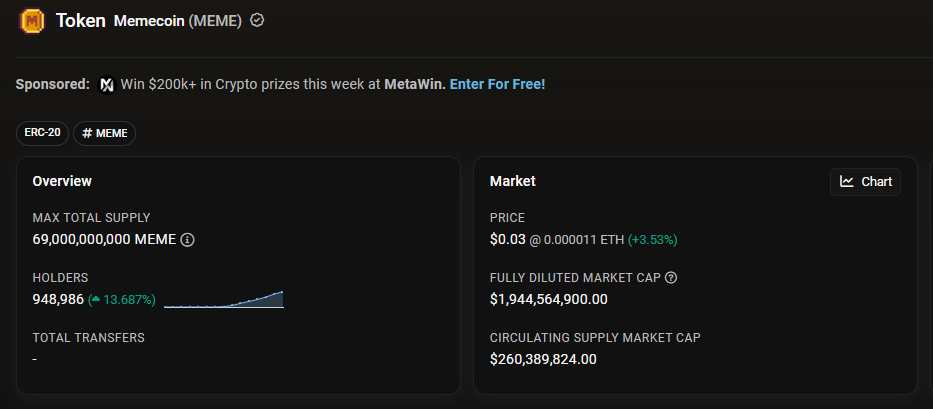Screen dimensions: 933x409
Task: Click the MetaWin sponsor logo icon
Action: point(107,84)
